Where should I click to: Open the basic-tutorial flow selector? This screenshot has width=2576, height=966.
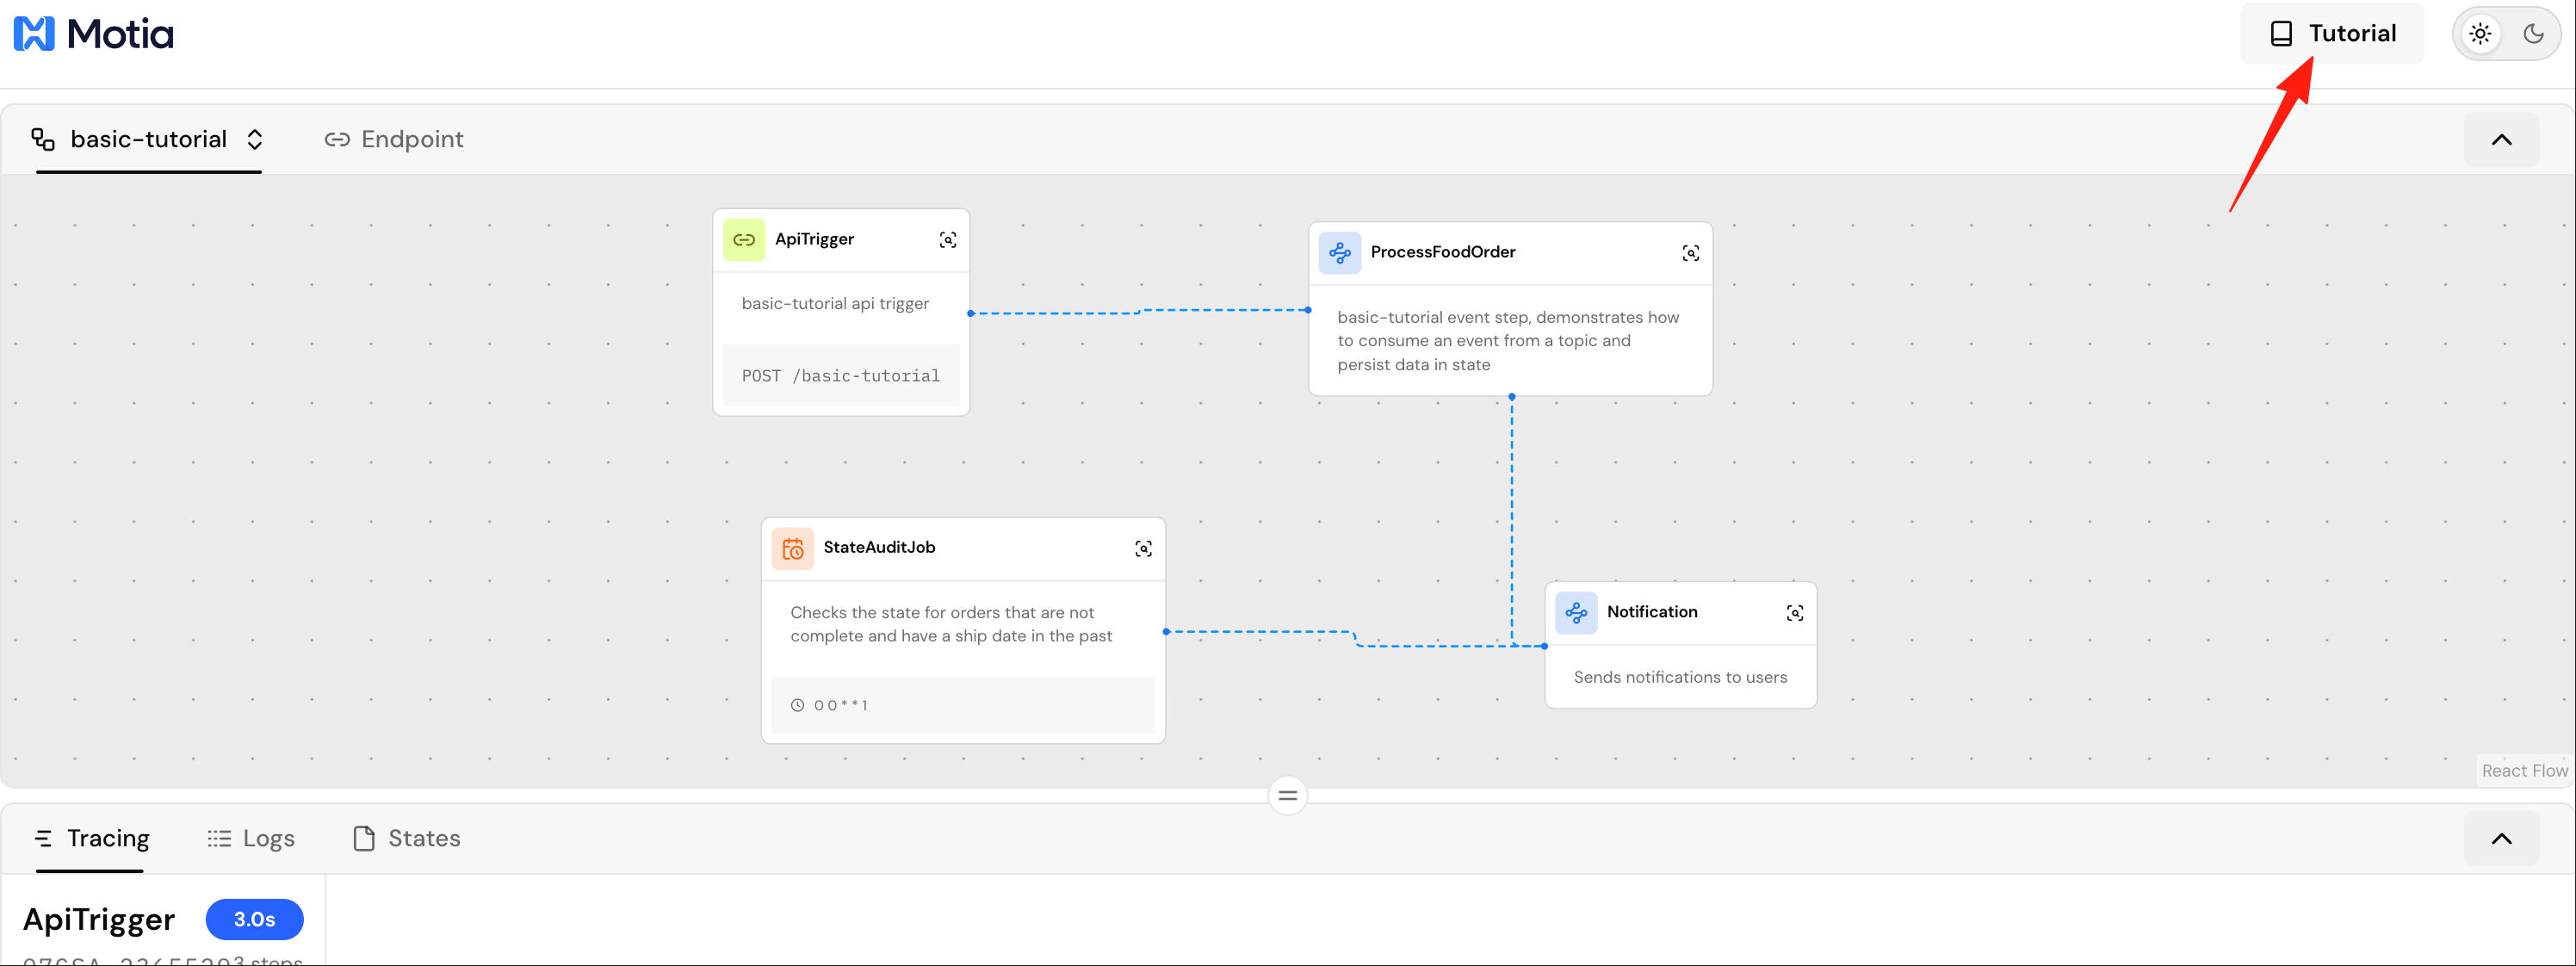(x=148, y=139)
